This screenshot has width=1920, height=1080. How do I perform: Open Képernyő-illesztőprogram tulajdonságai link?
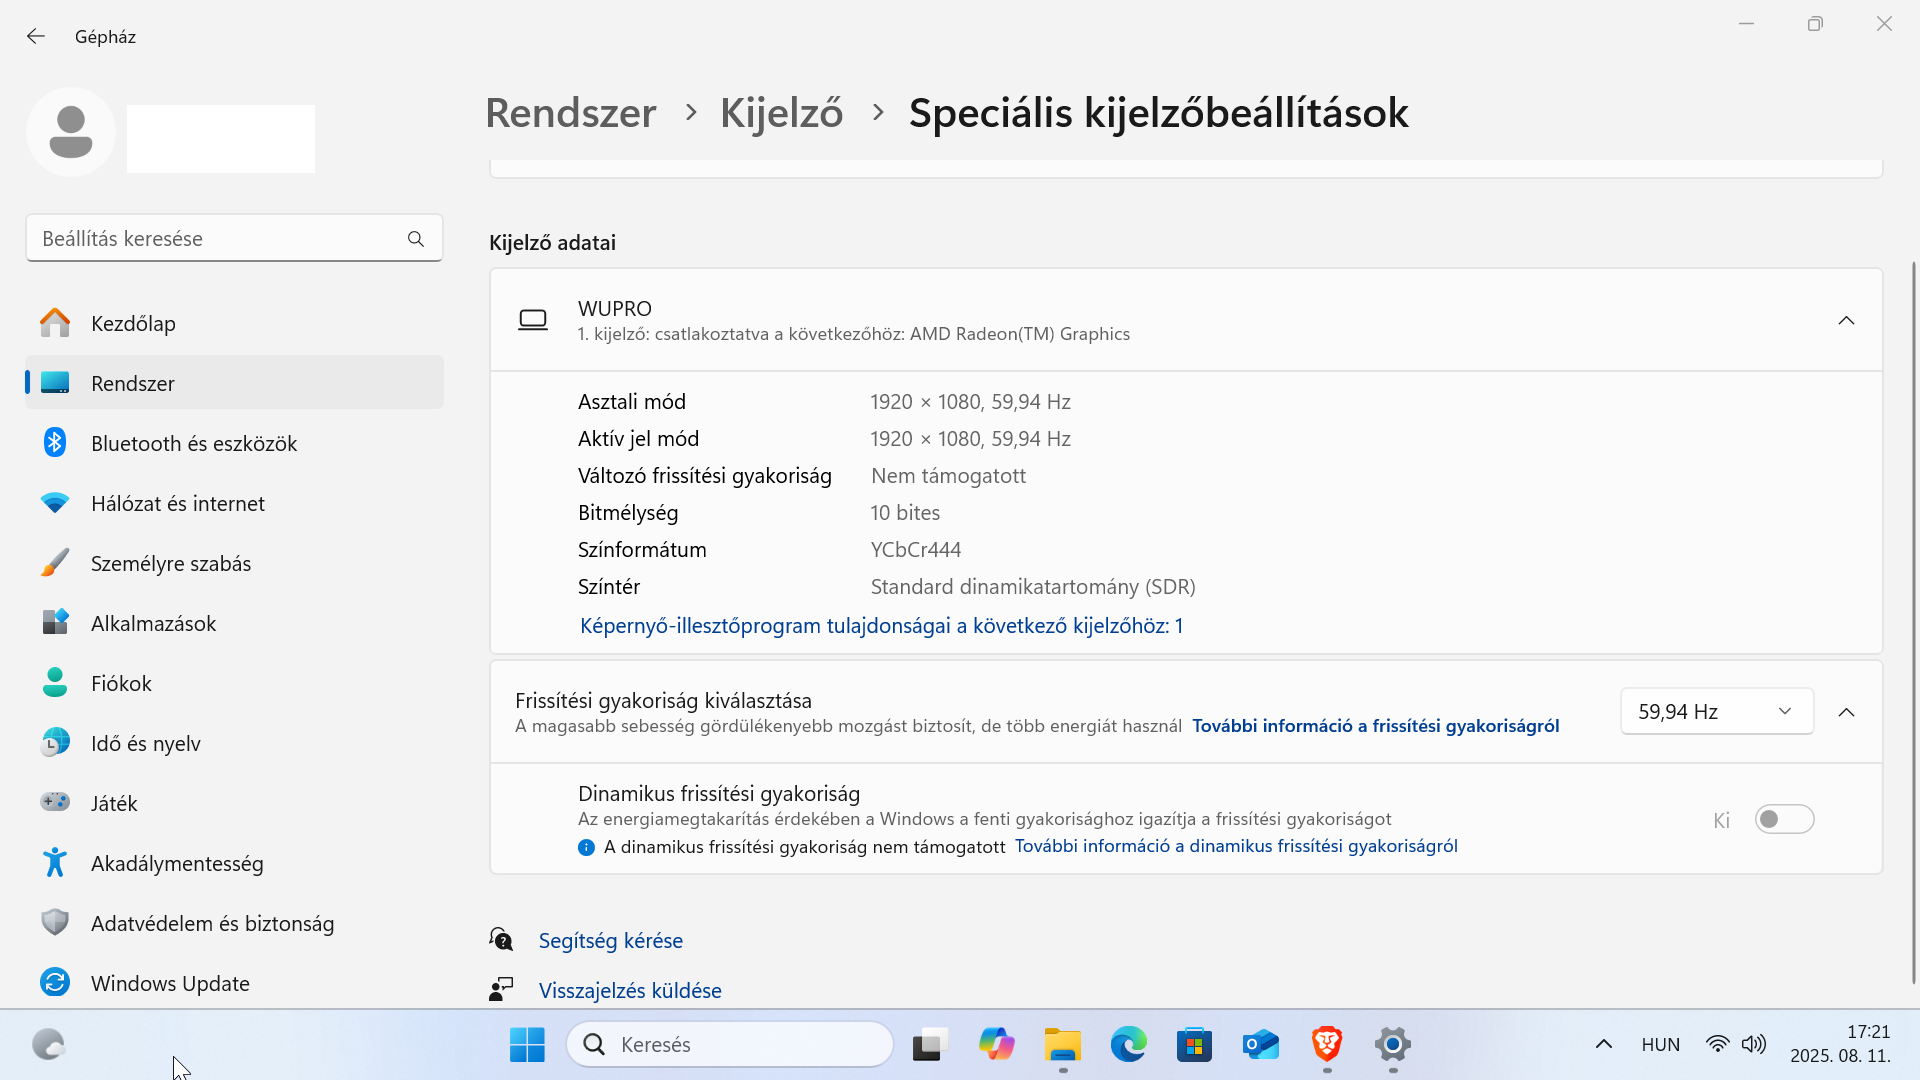pos(881,626)
